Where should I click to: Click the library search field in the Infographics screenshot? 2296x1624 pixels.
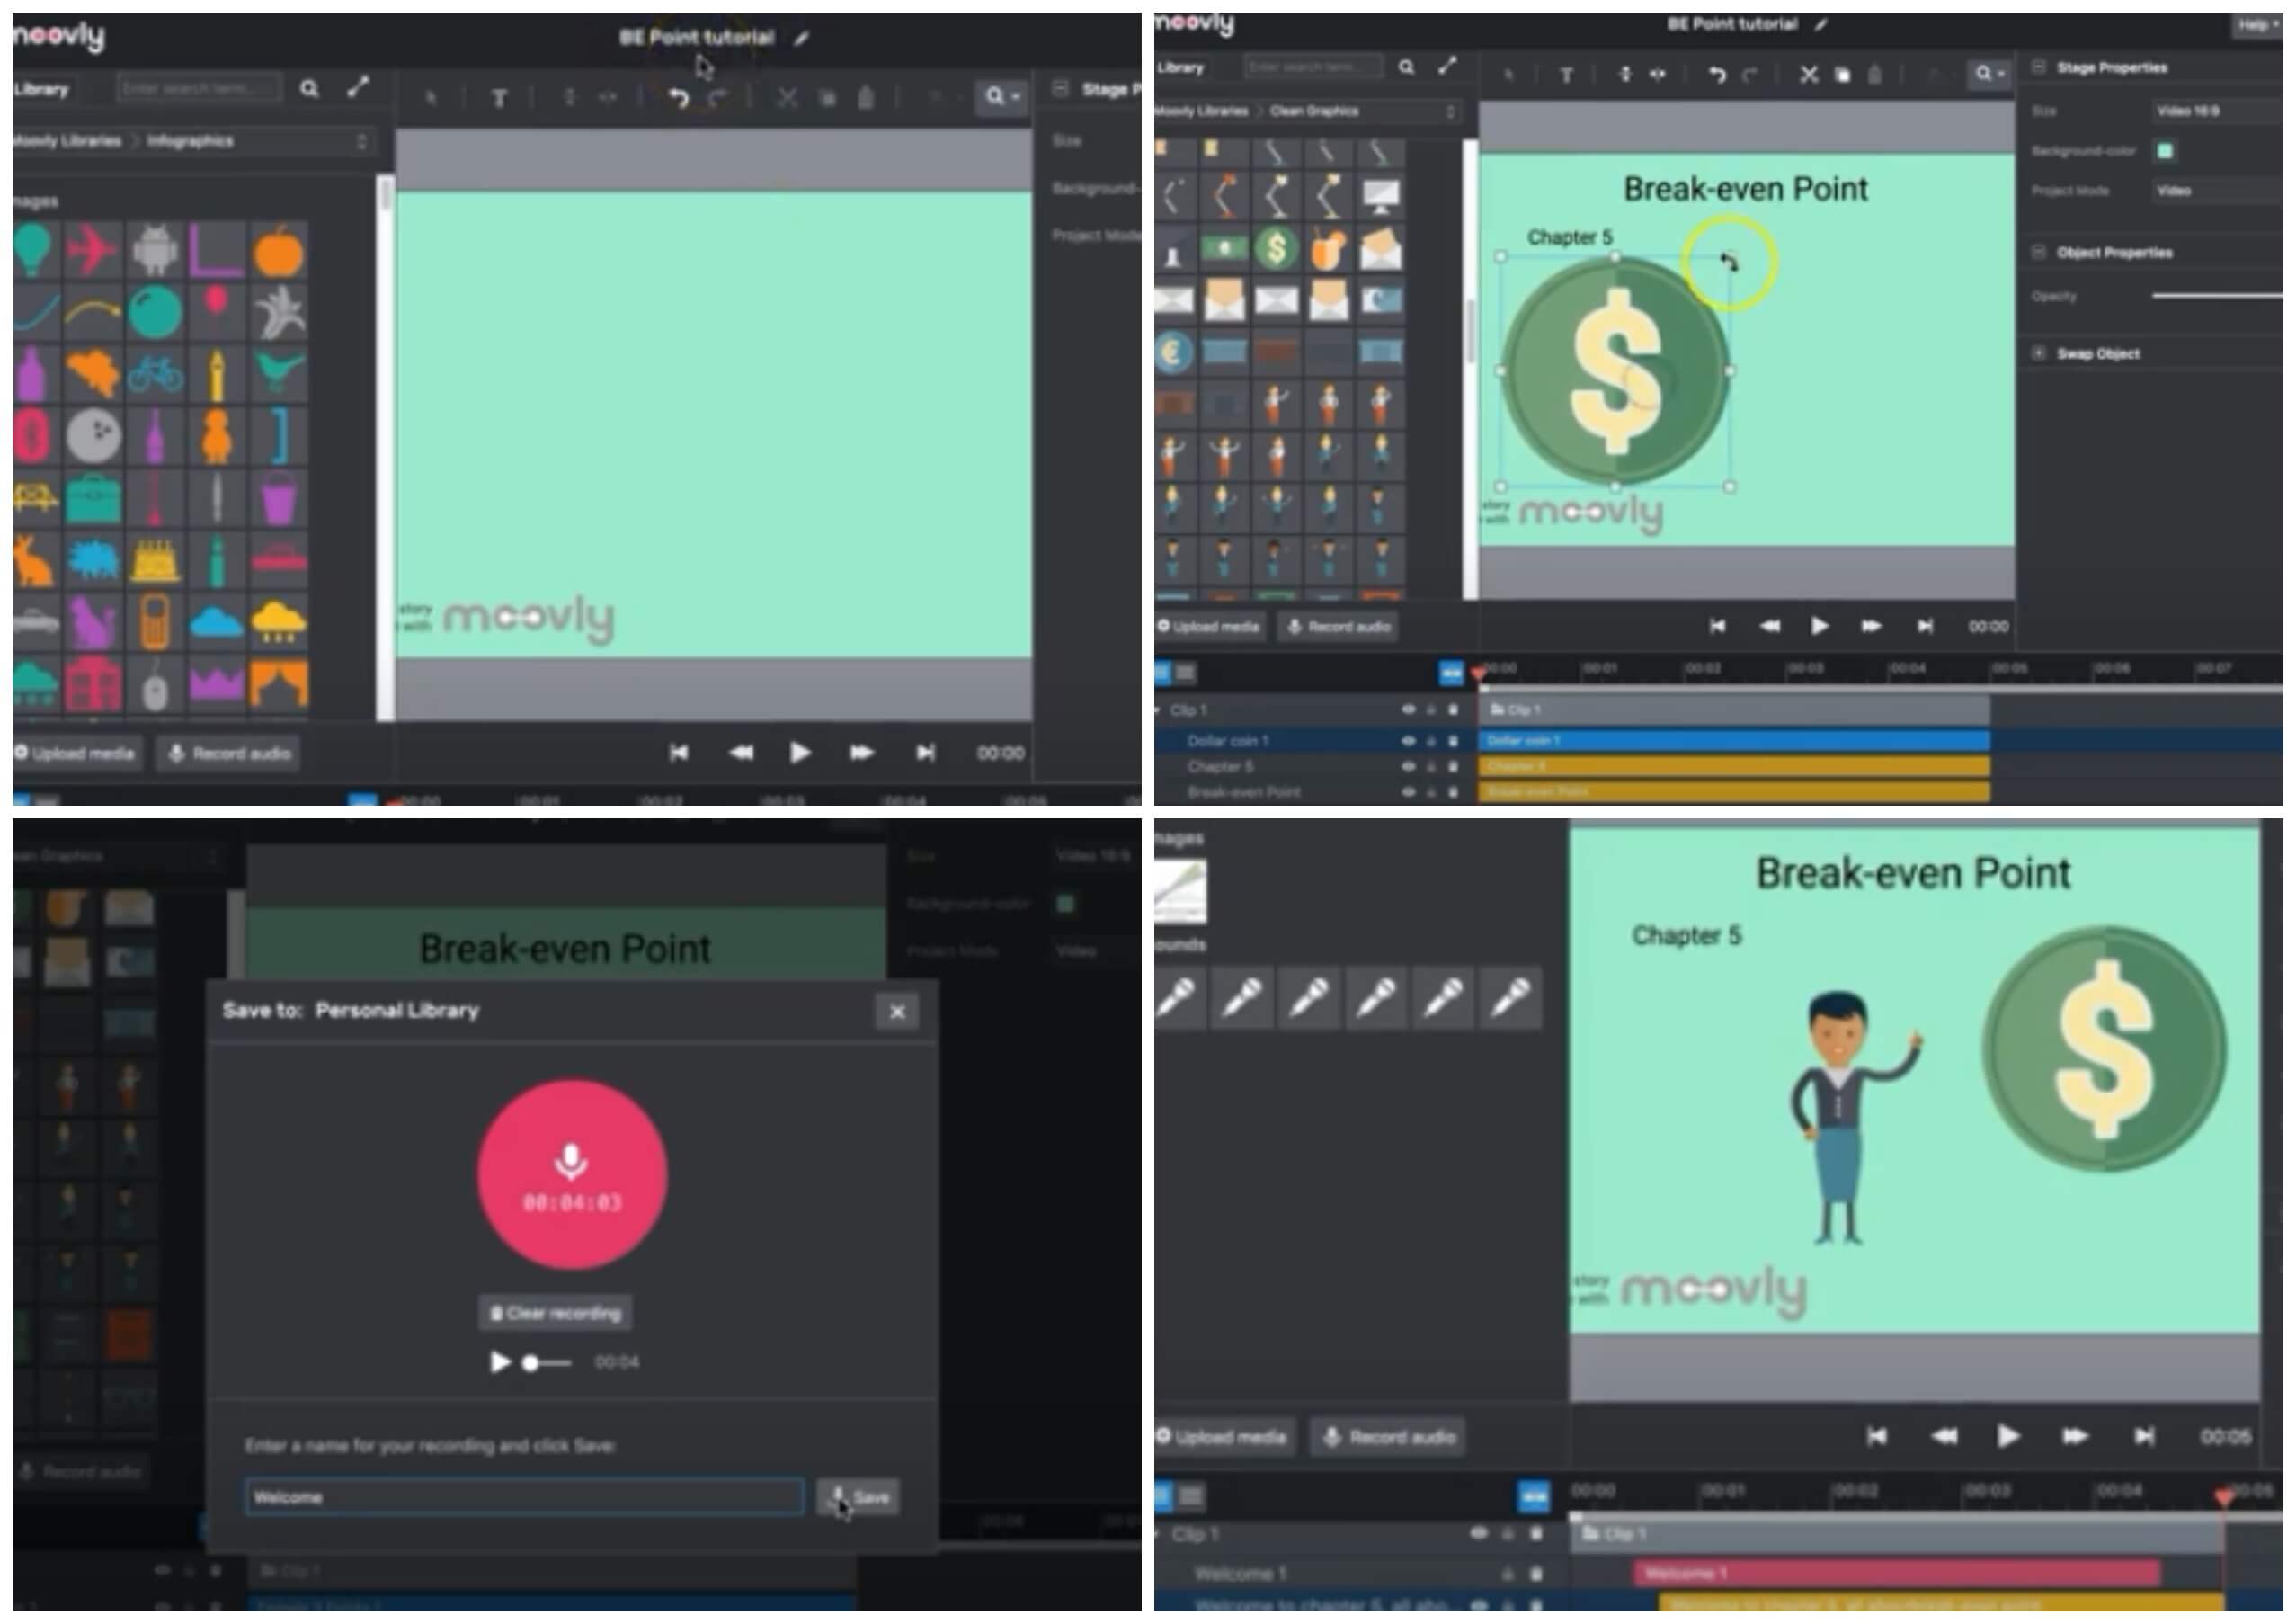coord(200,89)
